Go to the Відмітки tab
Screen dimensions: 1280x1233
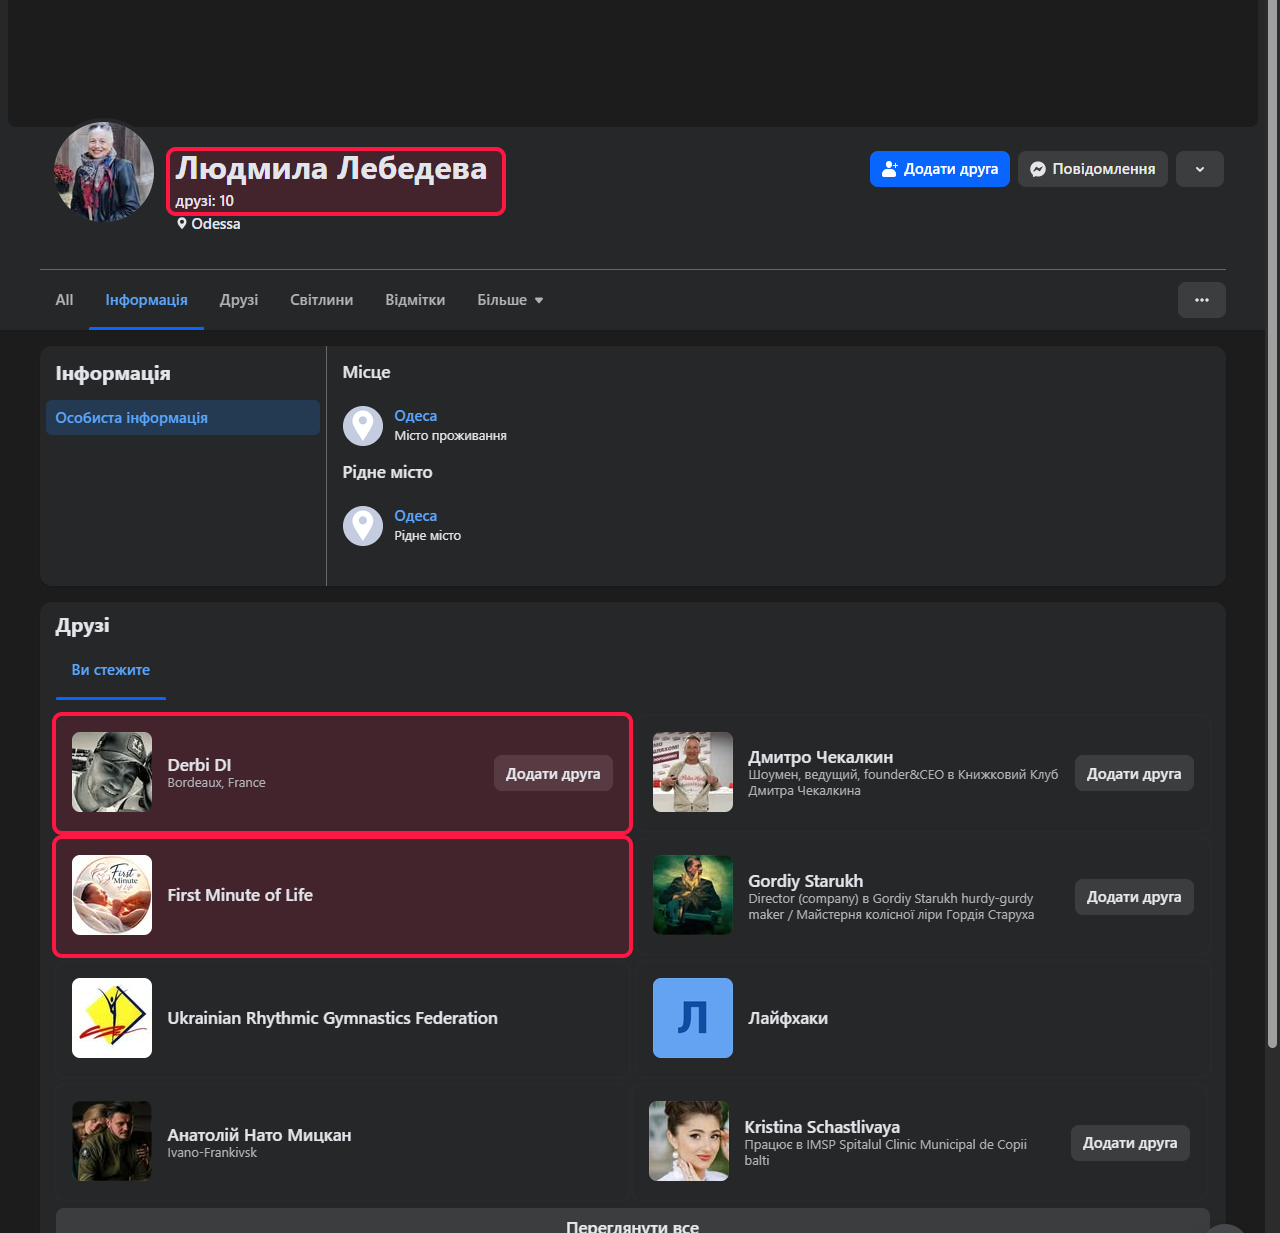pyautogui.click(x=415, y=300)
